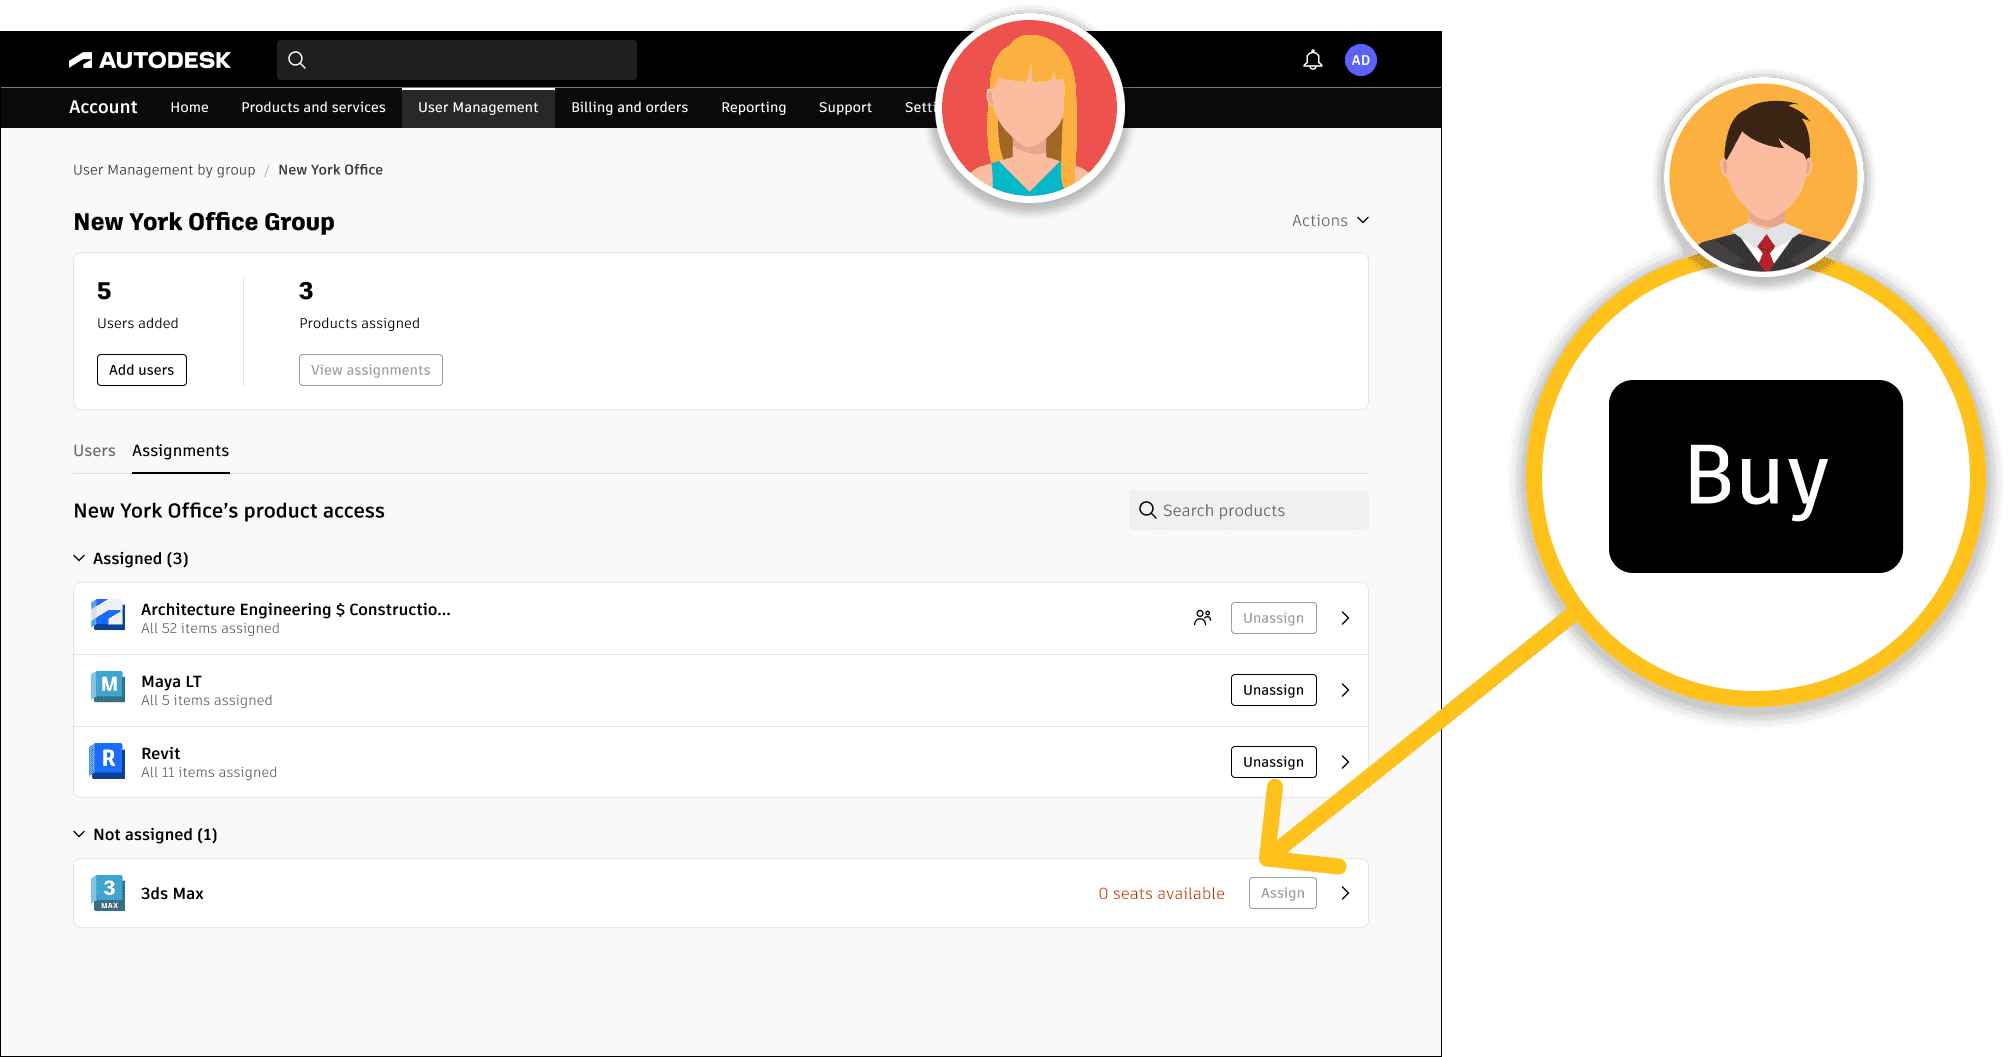Click the All 11 items assigned text
Screen dimensions: 2010x1057
[x=209, y=772]
